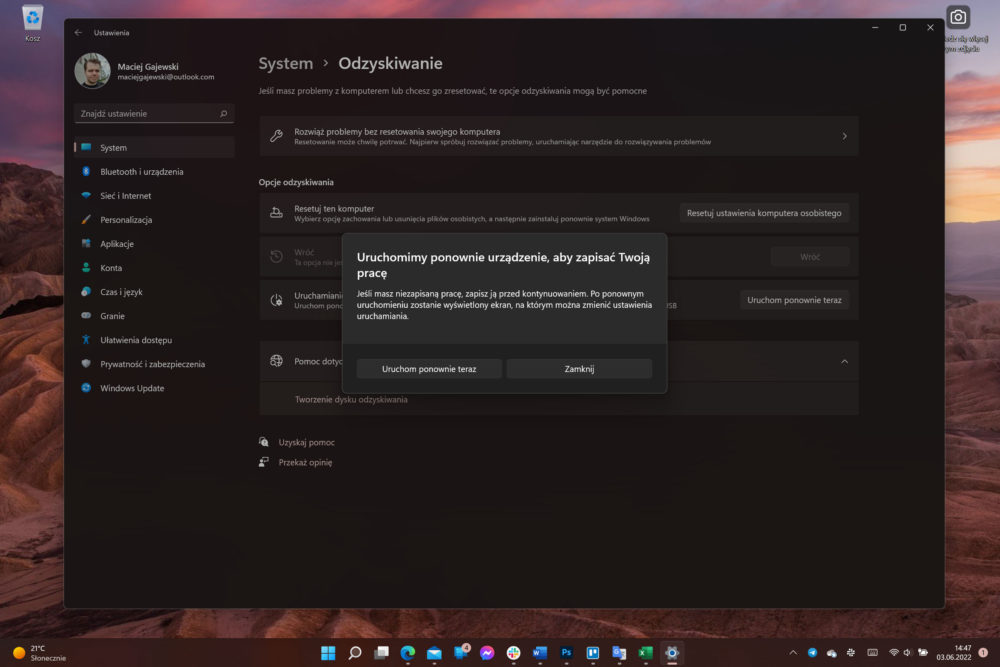Confirm with Uruchom ponownie teraz in dialog

coord(429,369)
